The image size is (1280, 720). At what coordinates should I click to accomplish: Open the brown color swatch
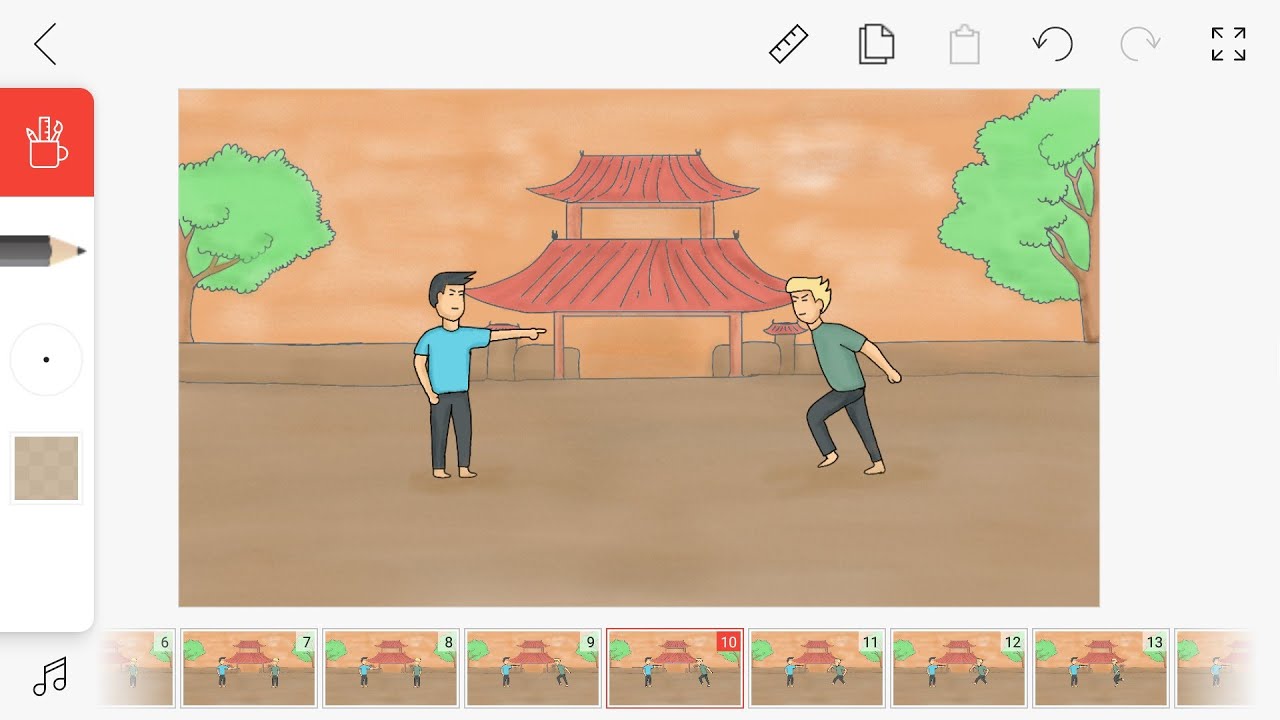click(x=46, y=468)
